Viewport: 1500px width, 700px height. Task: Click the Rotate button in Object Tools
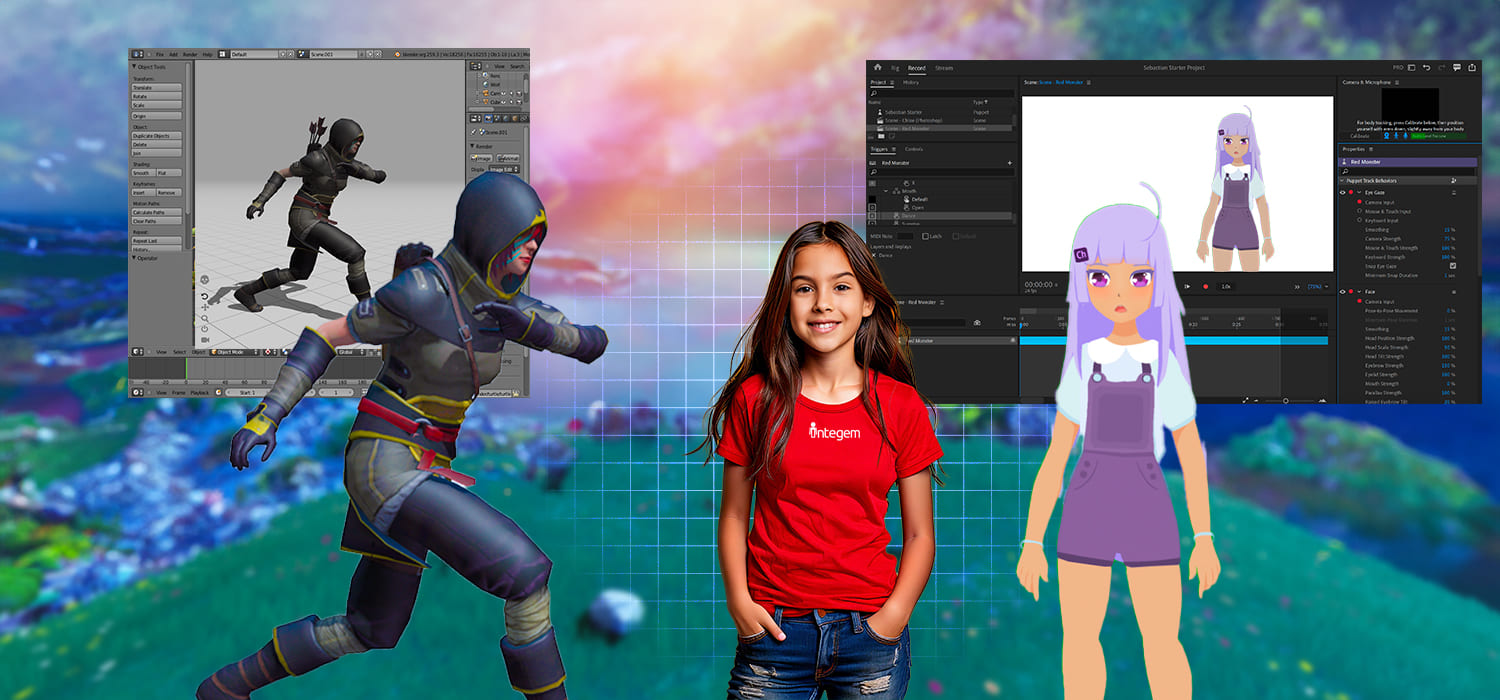click(157, 97)
